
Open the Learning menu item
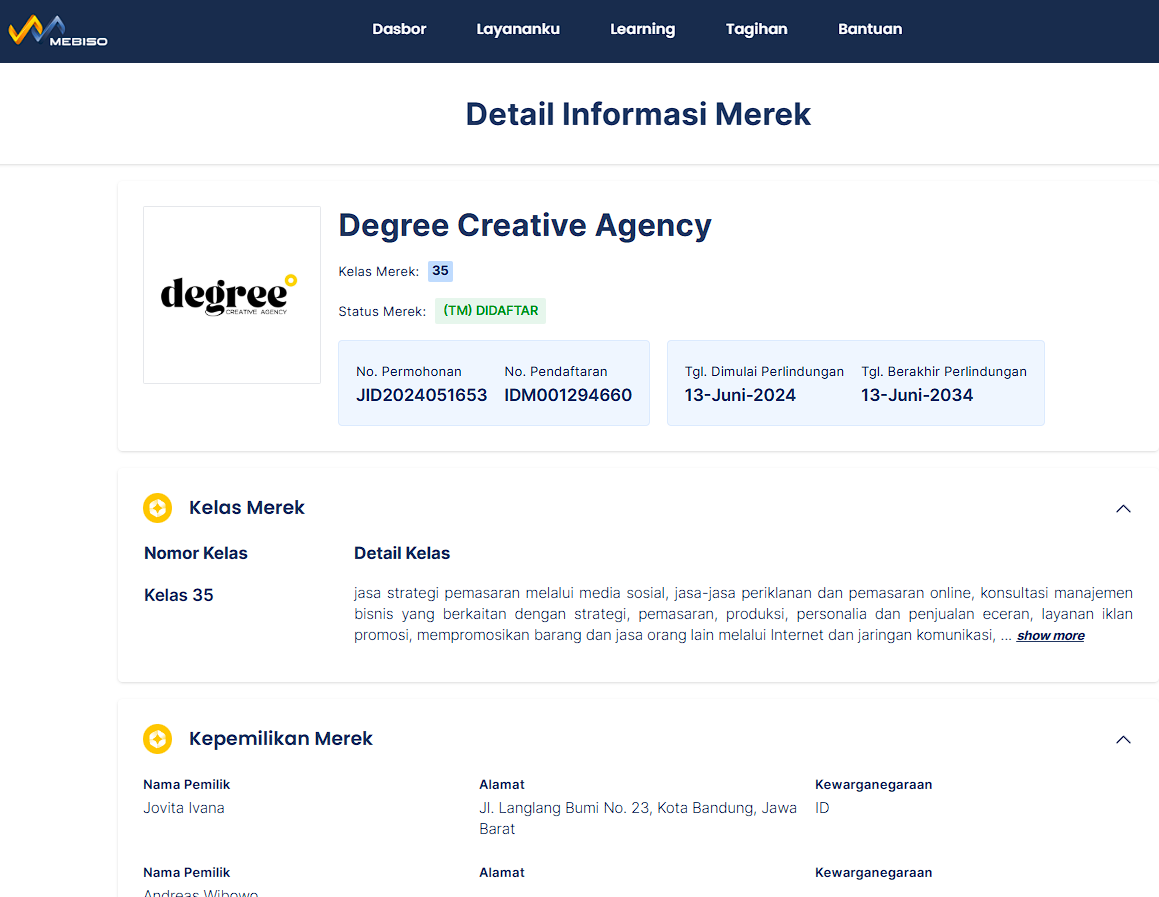coord(642,29)
